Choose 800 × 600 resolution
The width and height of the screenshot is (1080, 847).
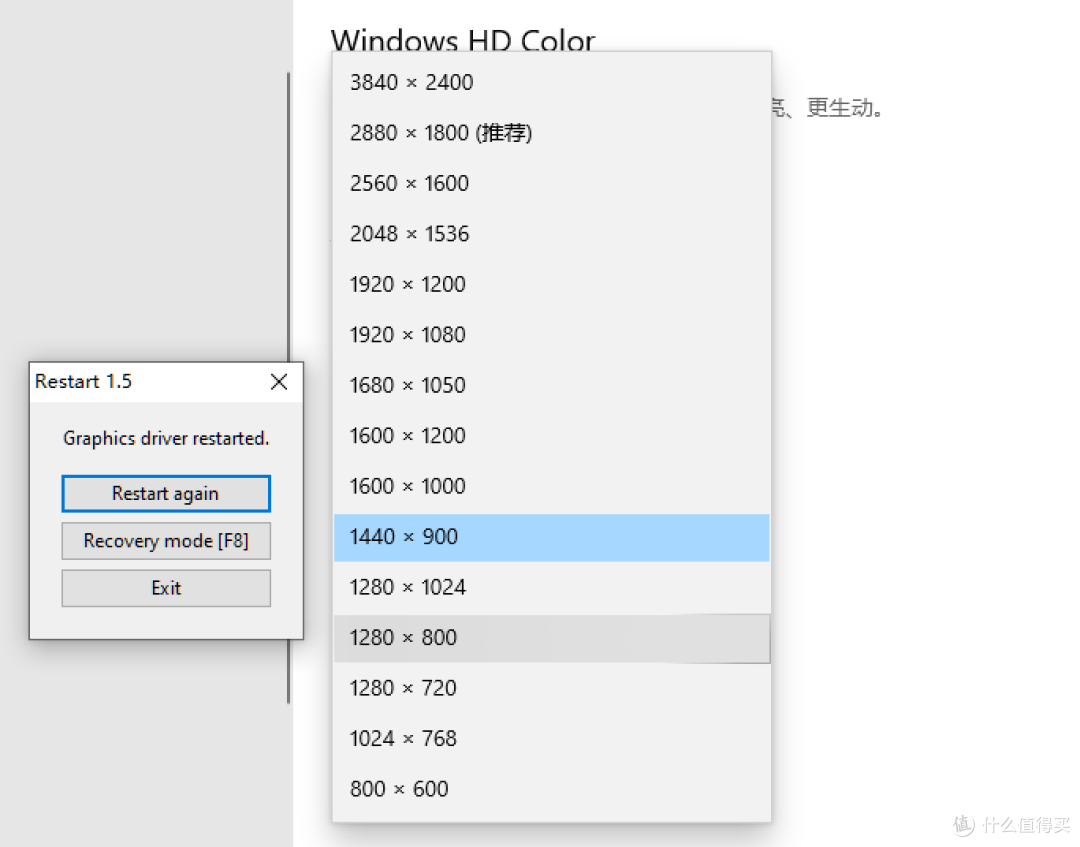(551, 789)
